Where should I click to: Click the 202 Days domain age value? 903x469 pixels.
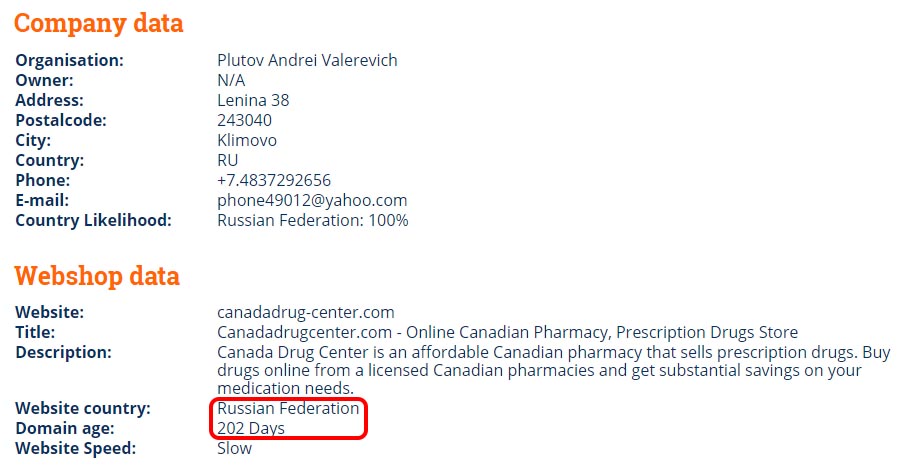(x=251, y=429)
